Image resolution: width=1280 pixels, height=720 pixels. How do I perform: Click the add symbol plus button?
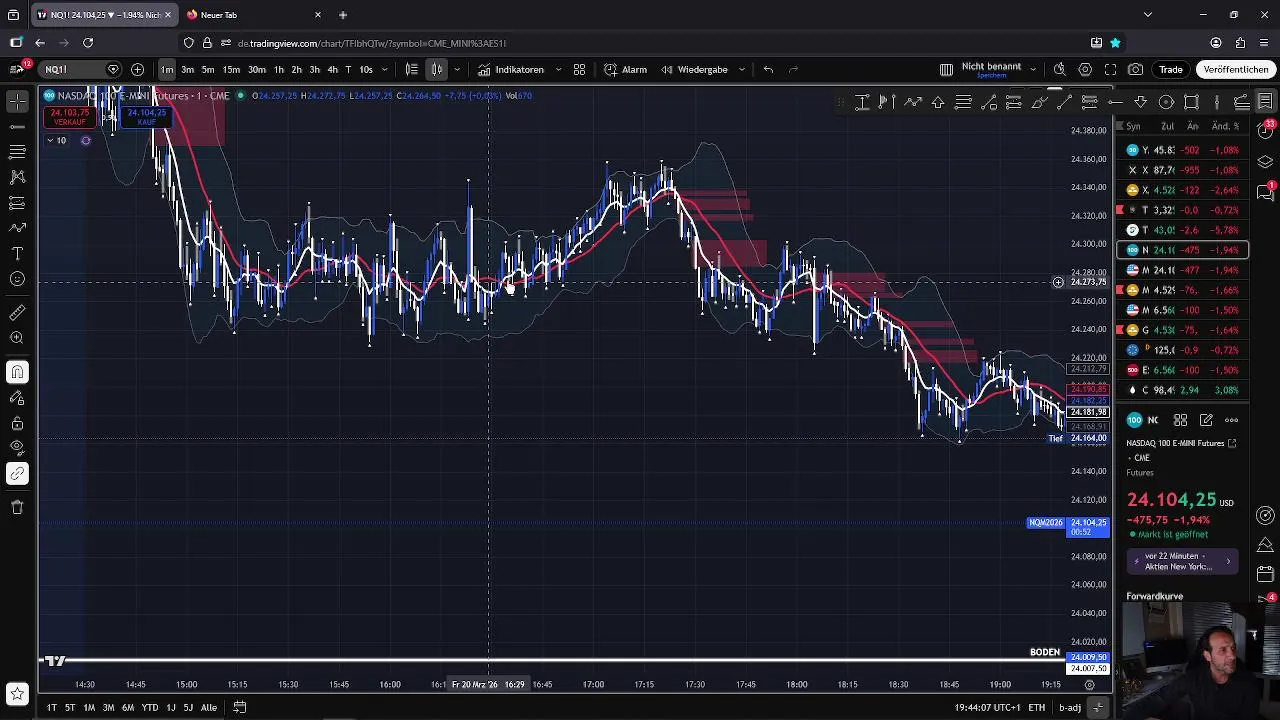137,69
